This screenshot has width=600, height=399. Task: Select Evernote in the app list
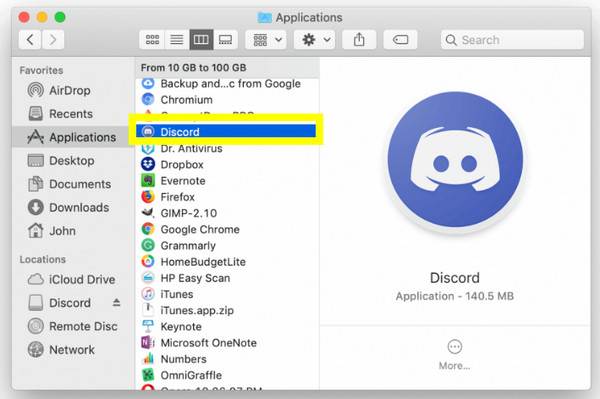(227, 181)
